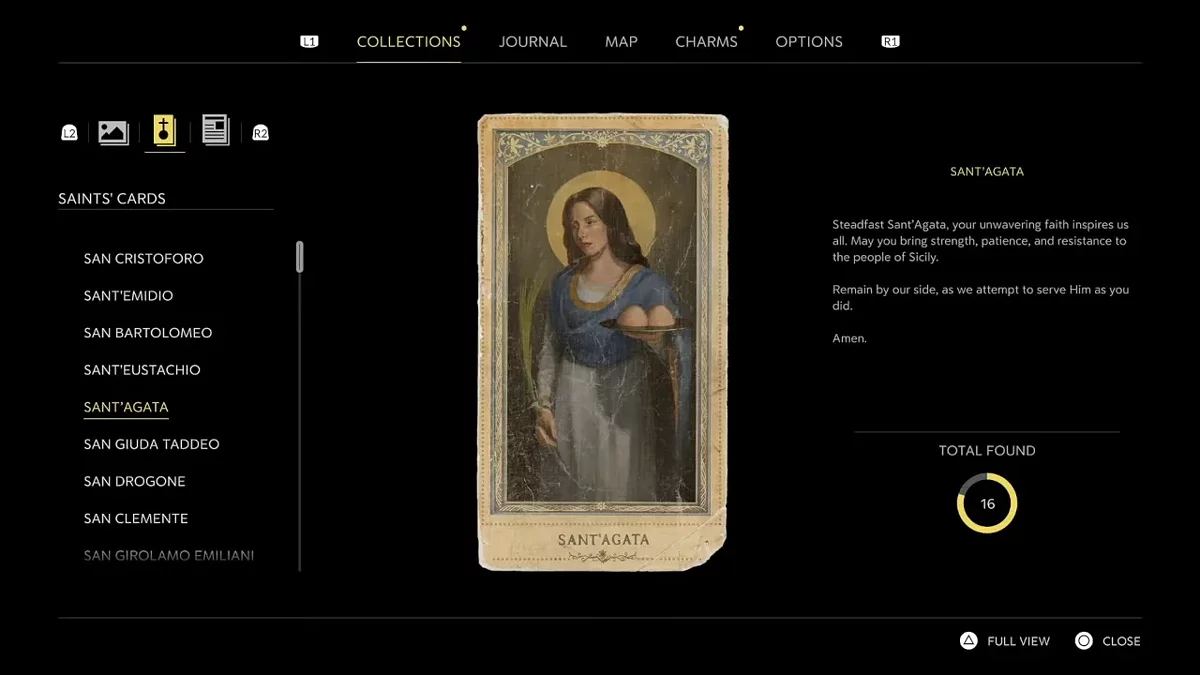Open the Charms tab
Screen dimensions: 1200x675
click(706, 42)
